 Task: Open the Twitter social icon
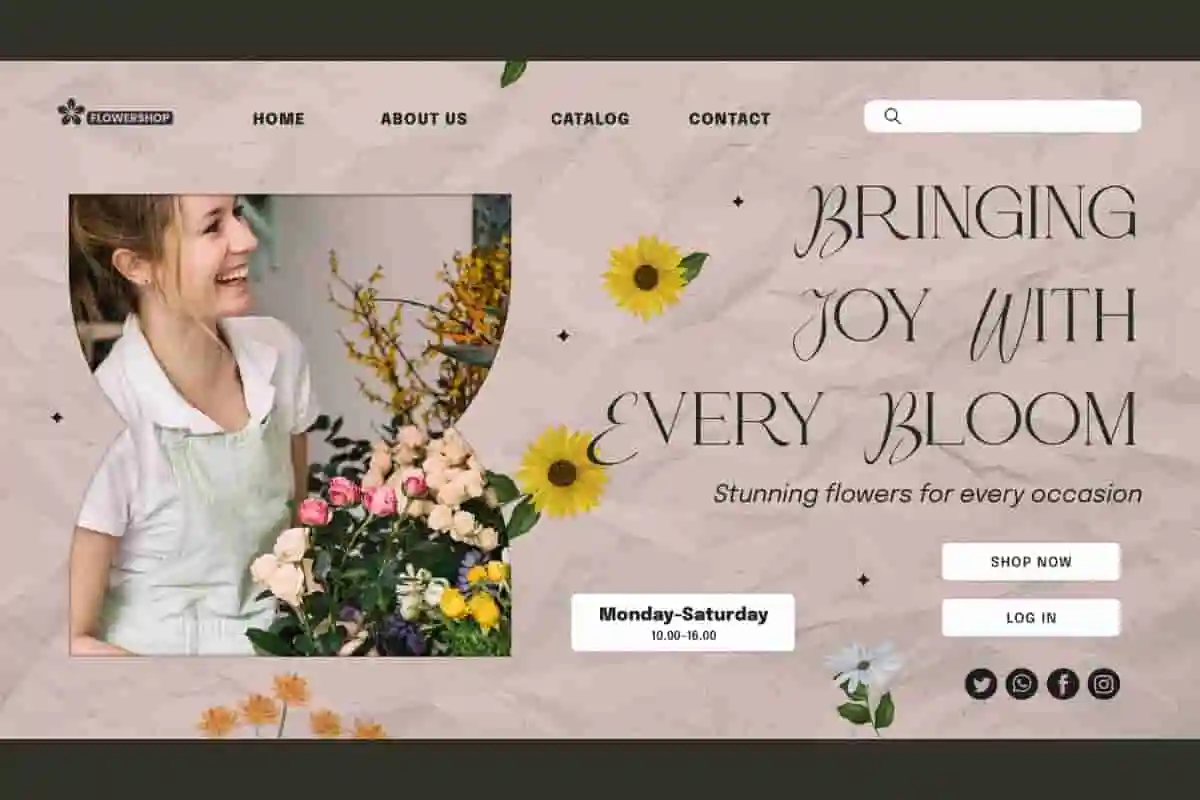[x=980, y=684]
